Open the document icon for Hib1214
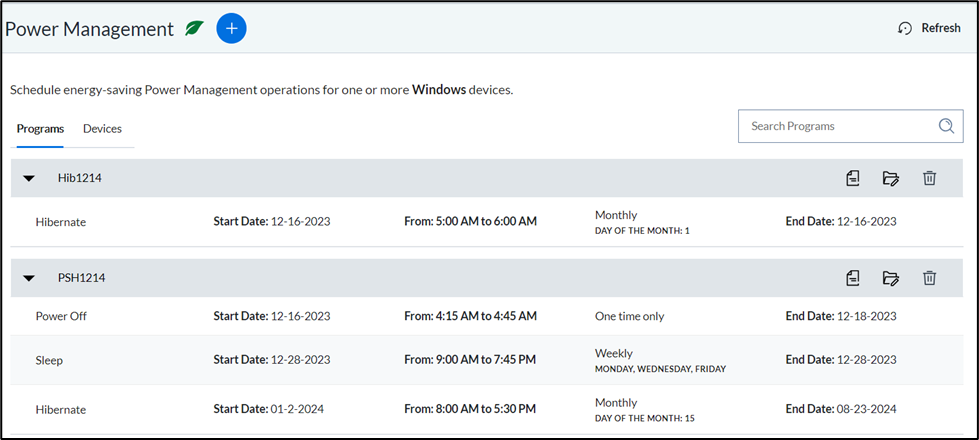This screenshot has height=440, width=979. pyautogui.click(x=853, y=178)
